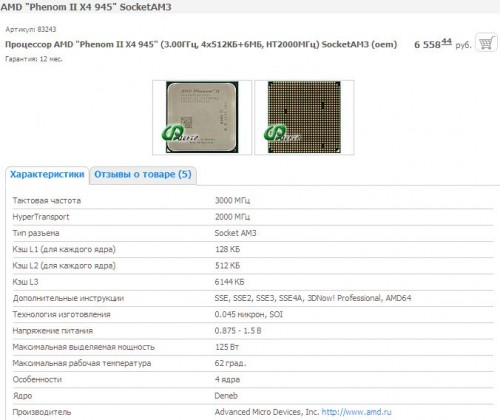500x420 pixels.
Task: Select the Производитель row label
Action: pos(42,412)
